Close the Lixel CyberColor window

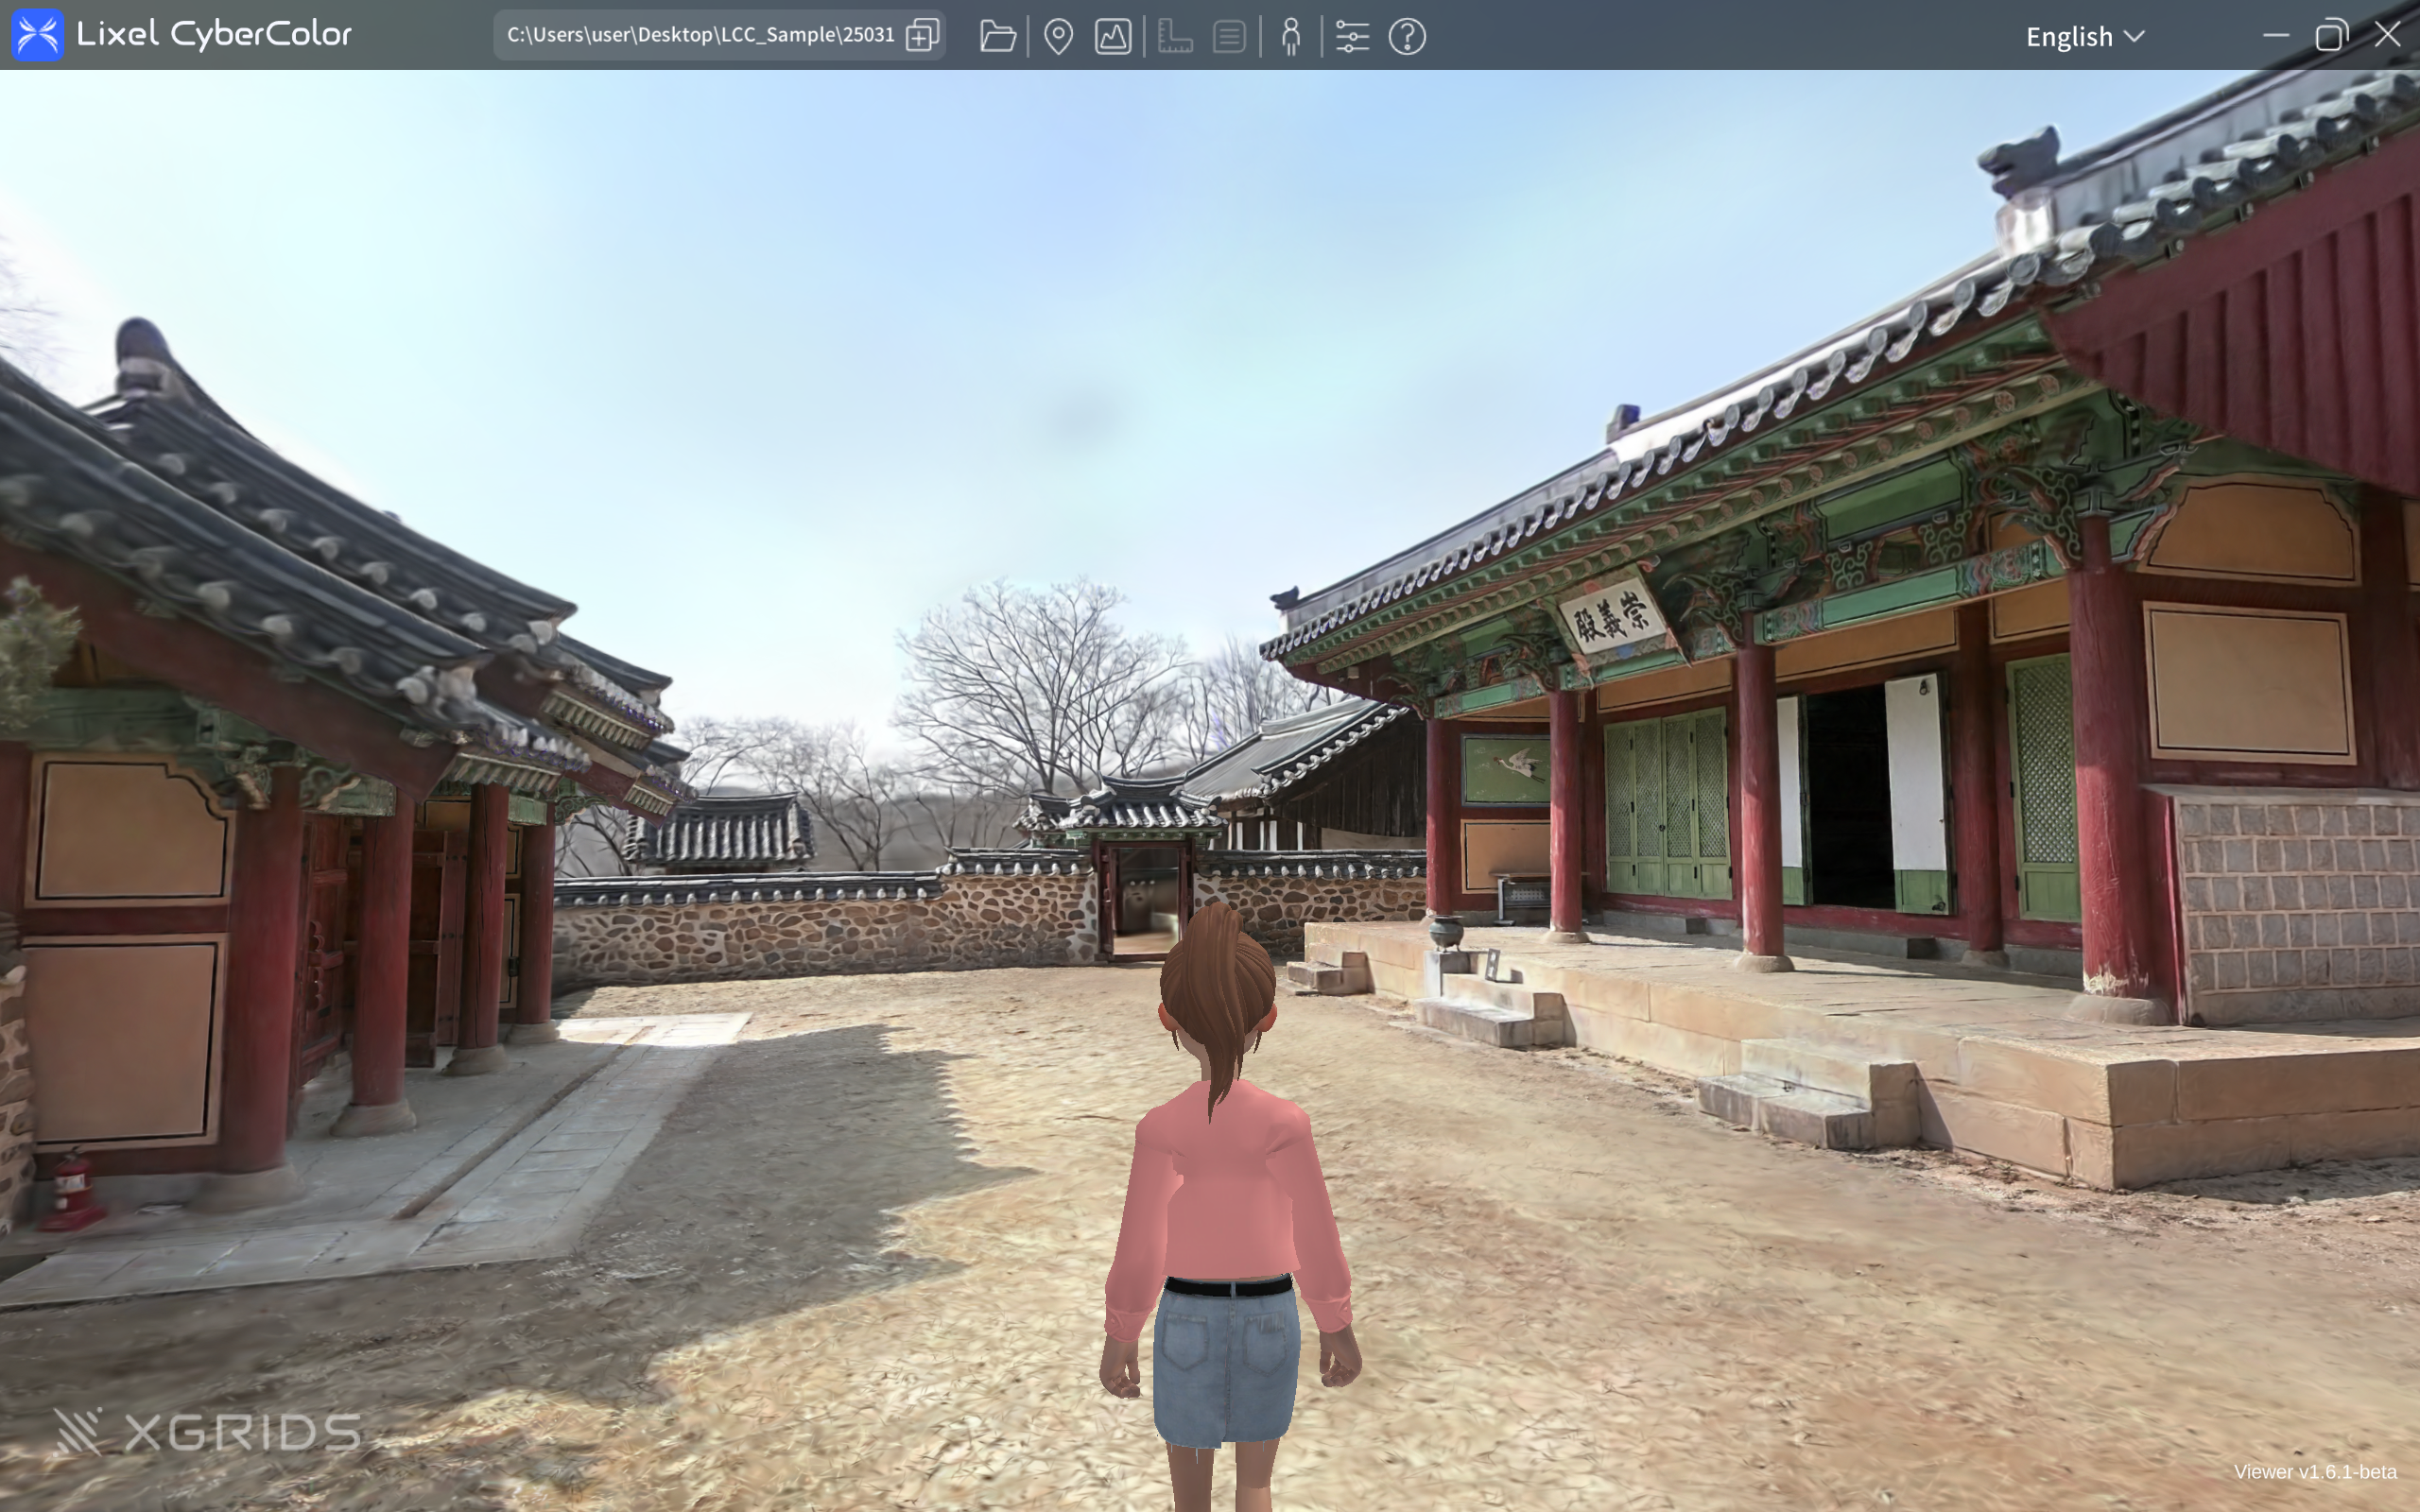click(x=2388, y=35)
